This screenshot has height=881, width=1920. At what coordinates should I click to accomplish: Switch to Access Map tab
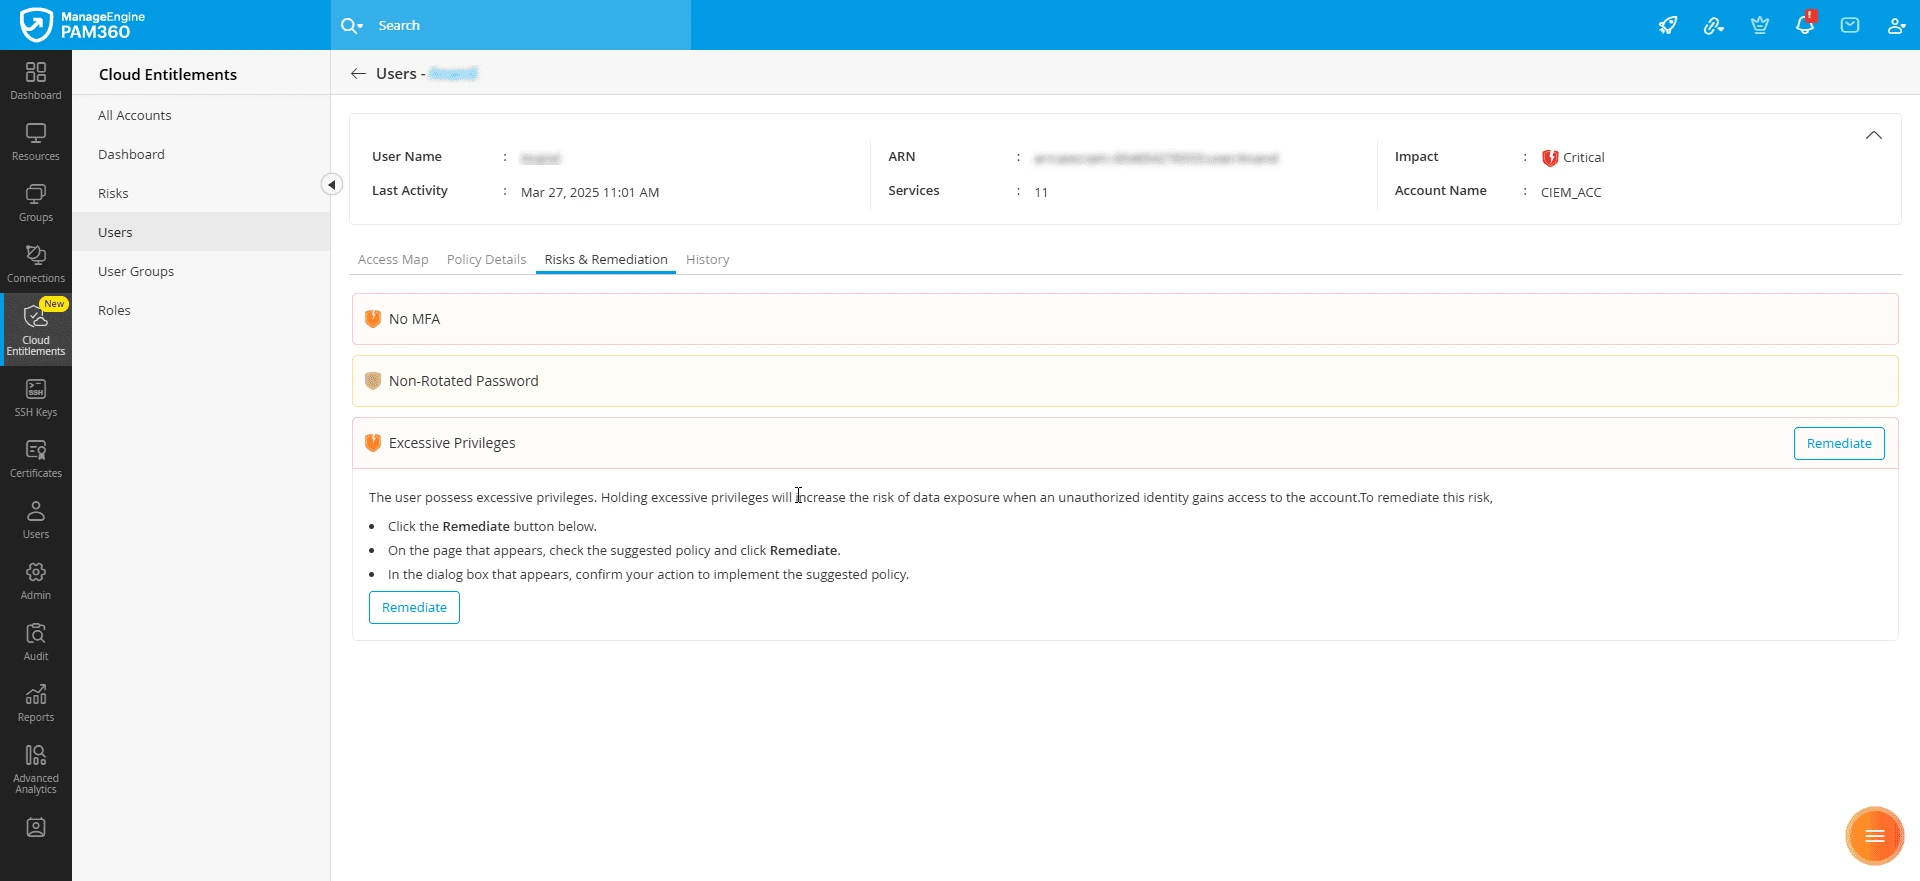pyautogui.click(x=393, y=259)
